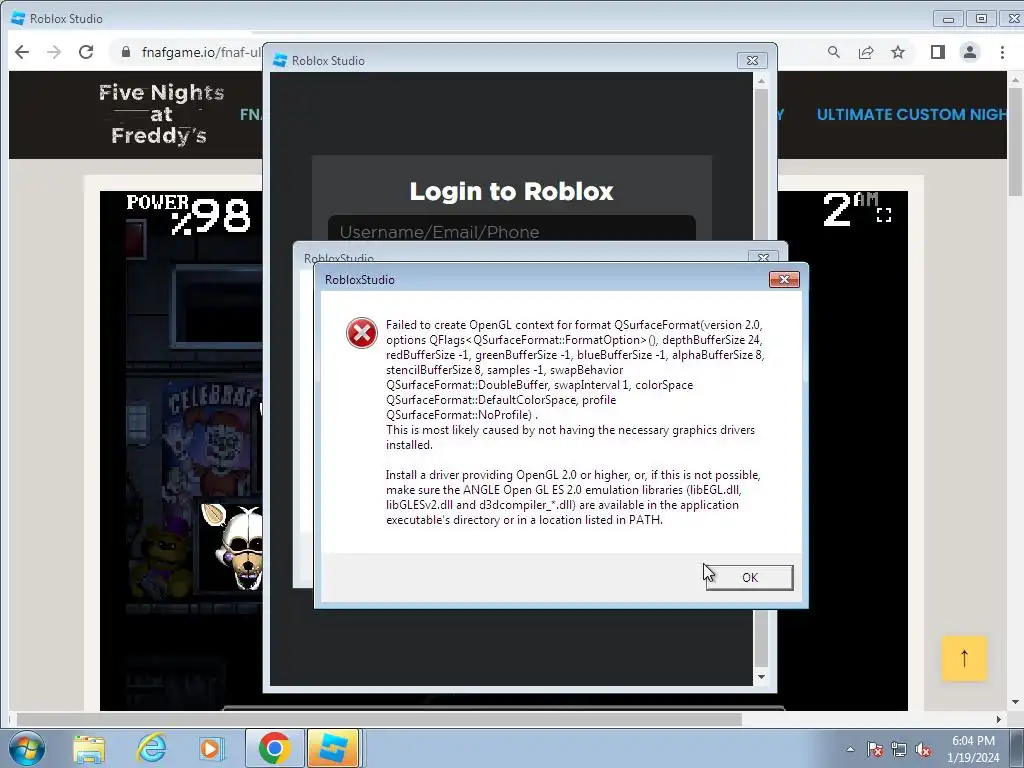Close the Roblox Studio login window
This screenshot has height=768, width=1024.
(x=752, y=60)
